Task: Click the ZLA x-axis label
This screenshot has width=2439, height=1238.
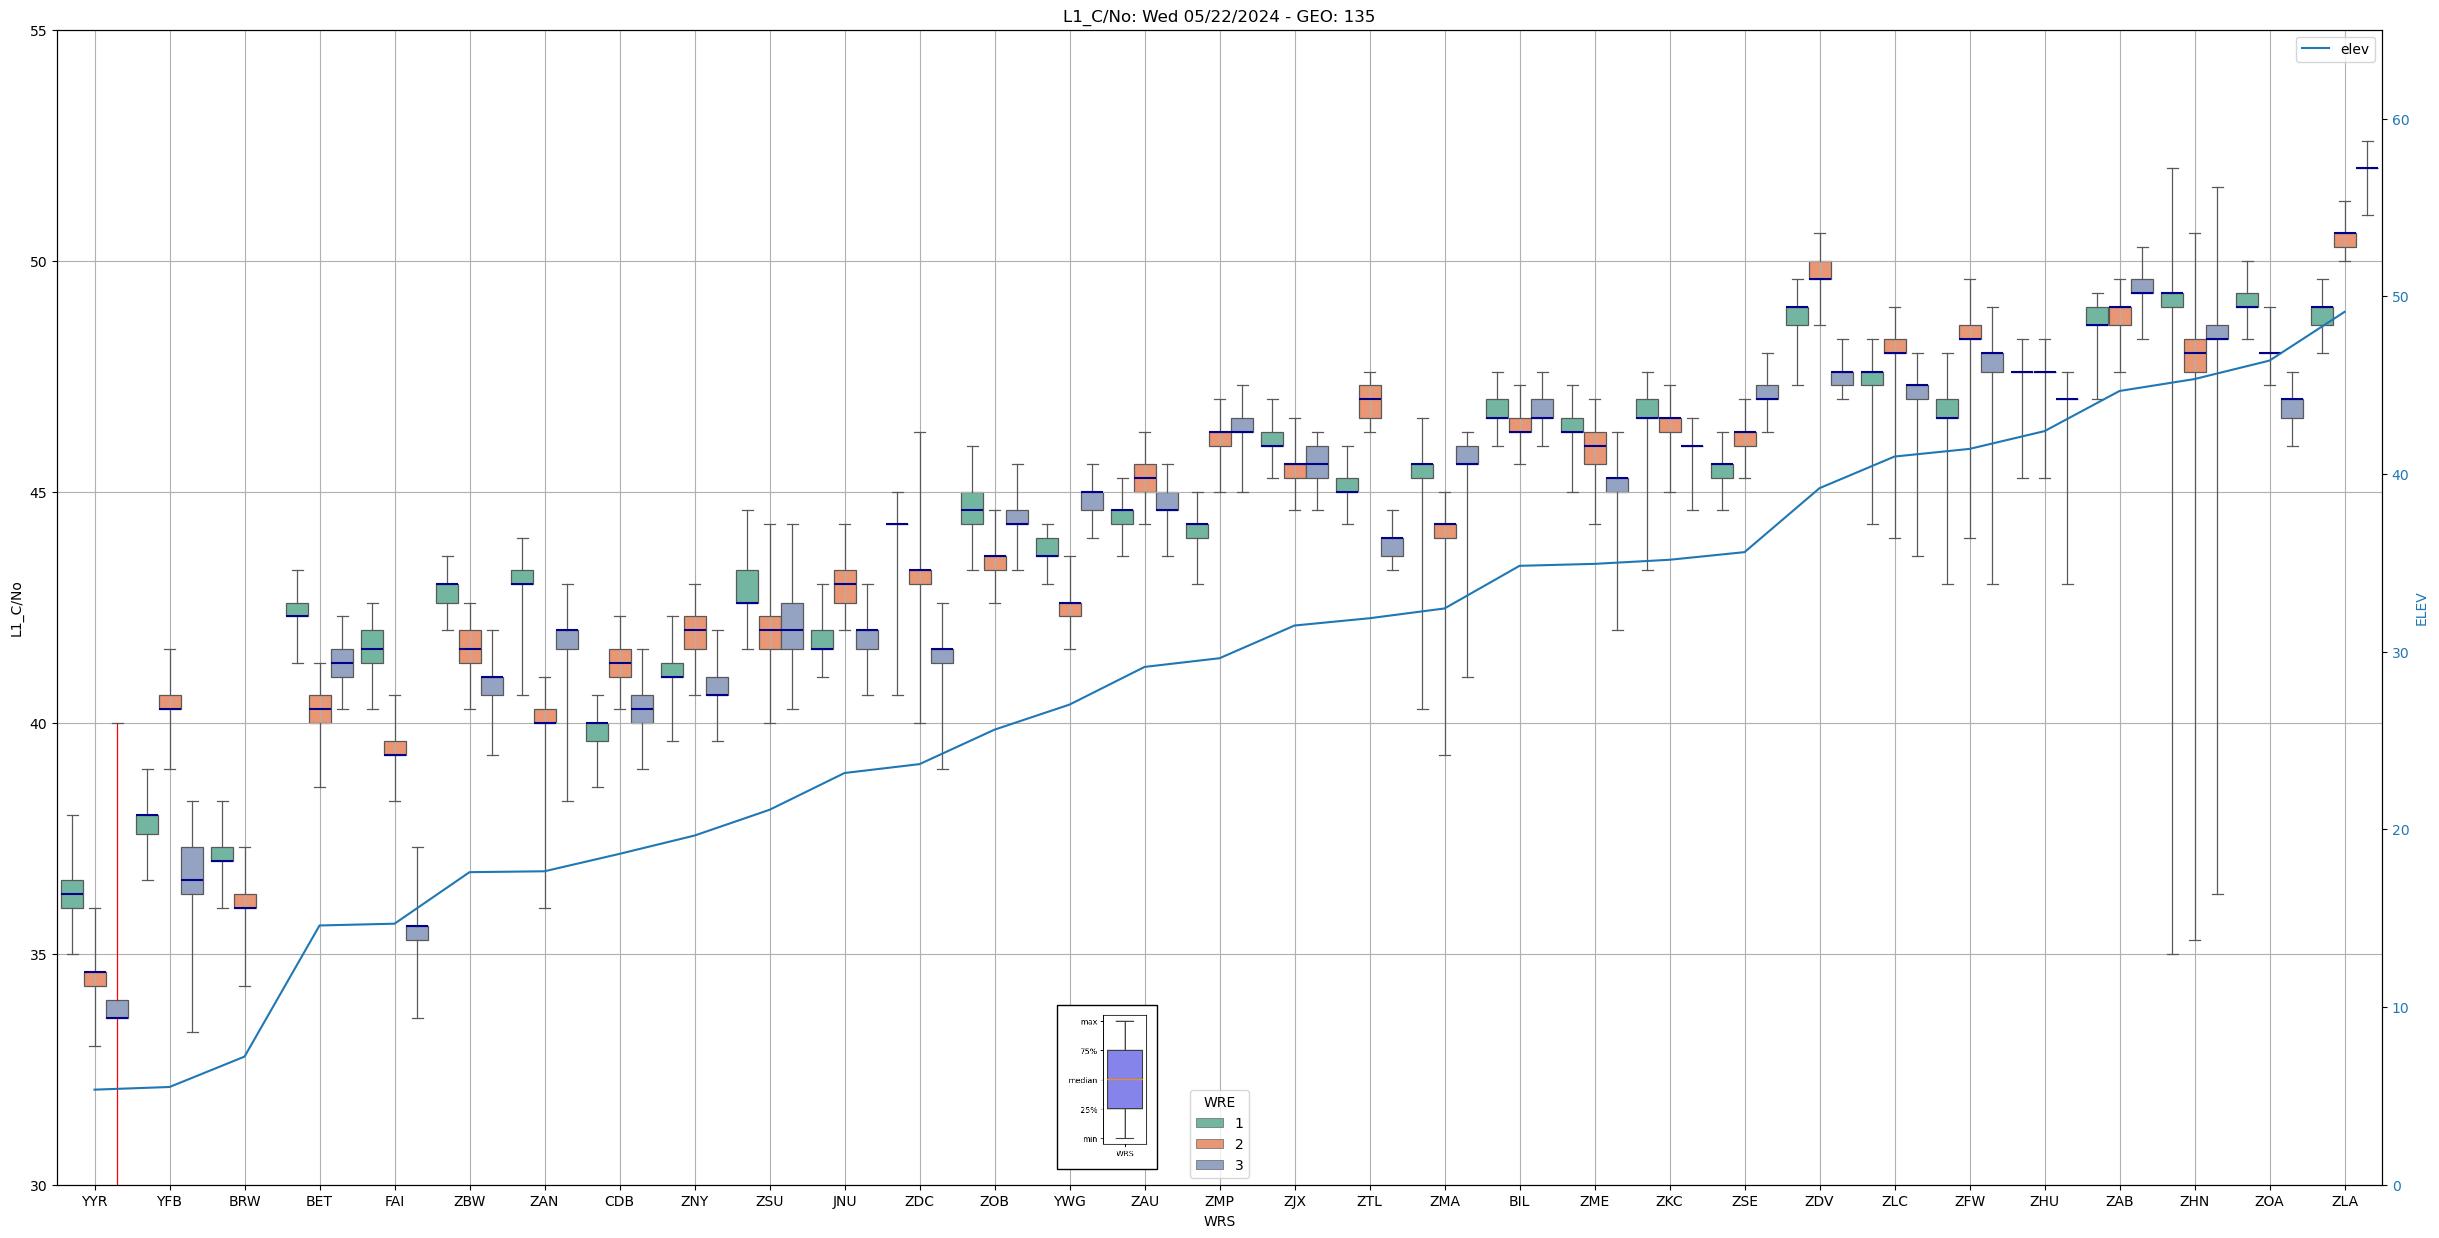Action: [2345, 1201]
